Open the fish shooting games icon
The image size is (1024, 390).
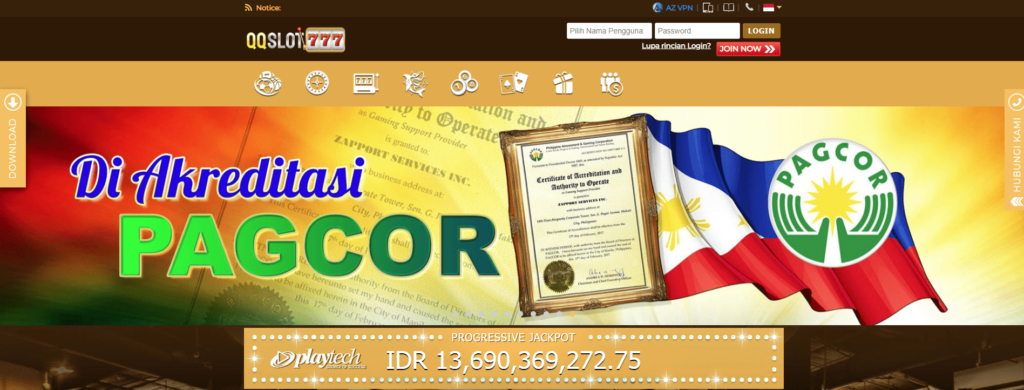pyautogui.click(x=415, y=84)
